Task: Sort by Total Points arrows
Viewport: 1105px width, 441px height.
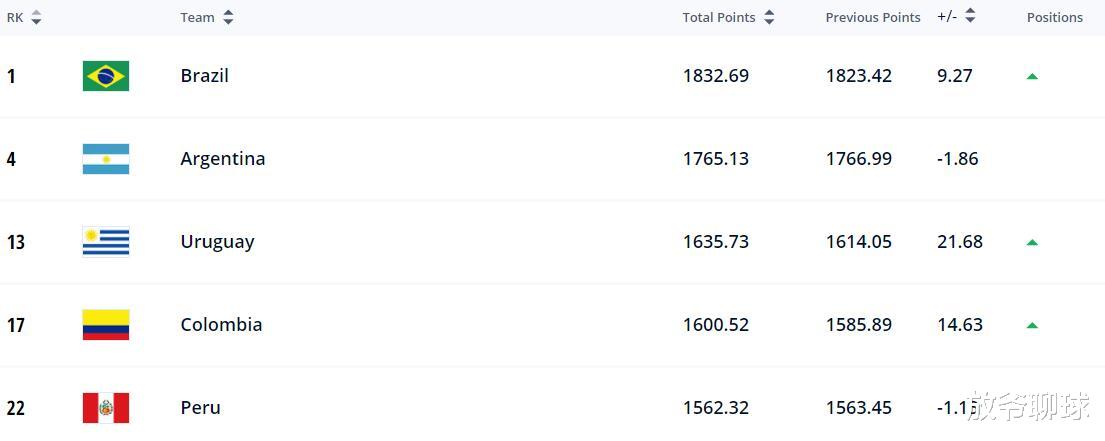Action: (x=769, y=18)
